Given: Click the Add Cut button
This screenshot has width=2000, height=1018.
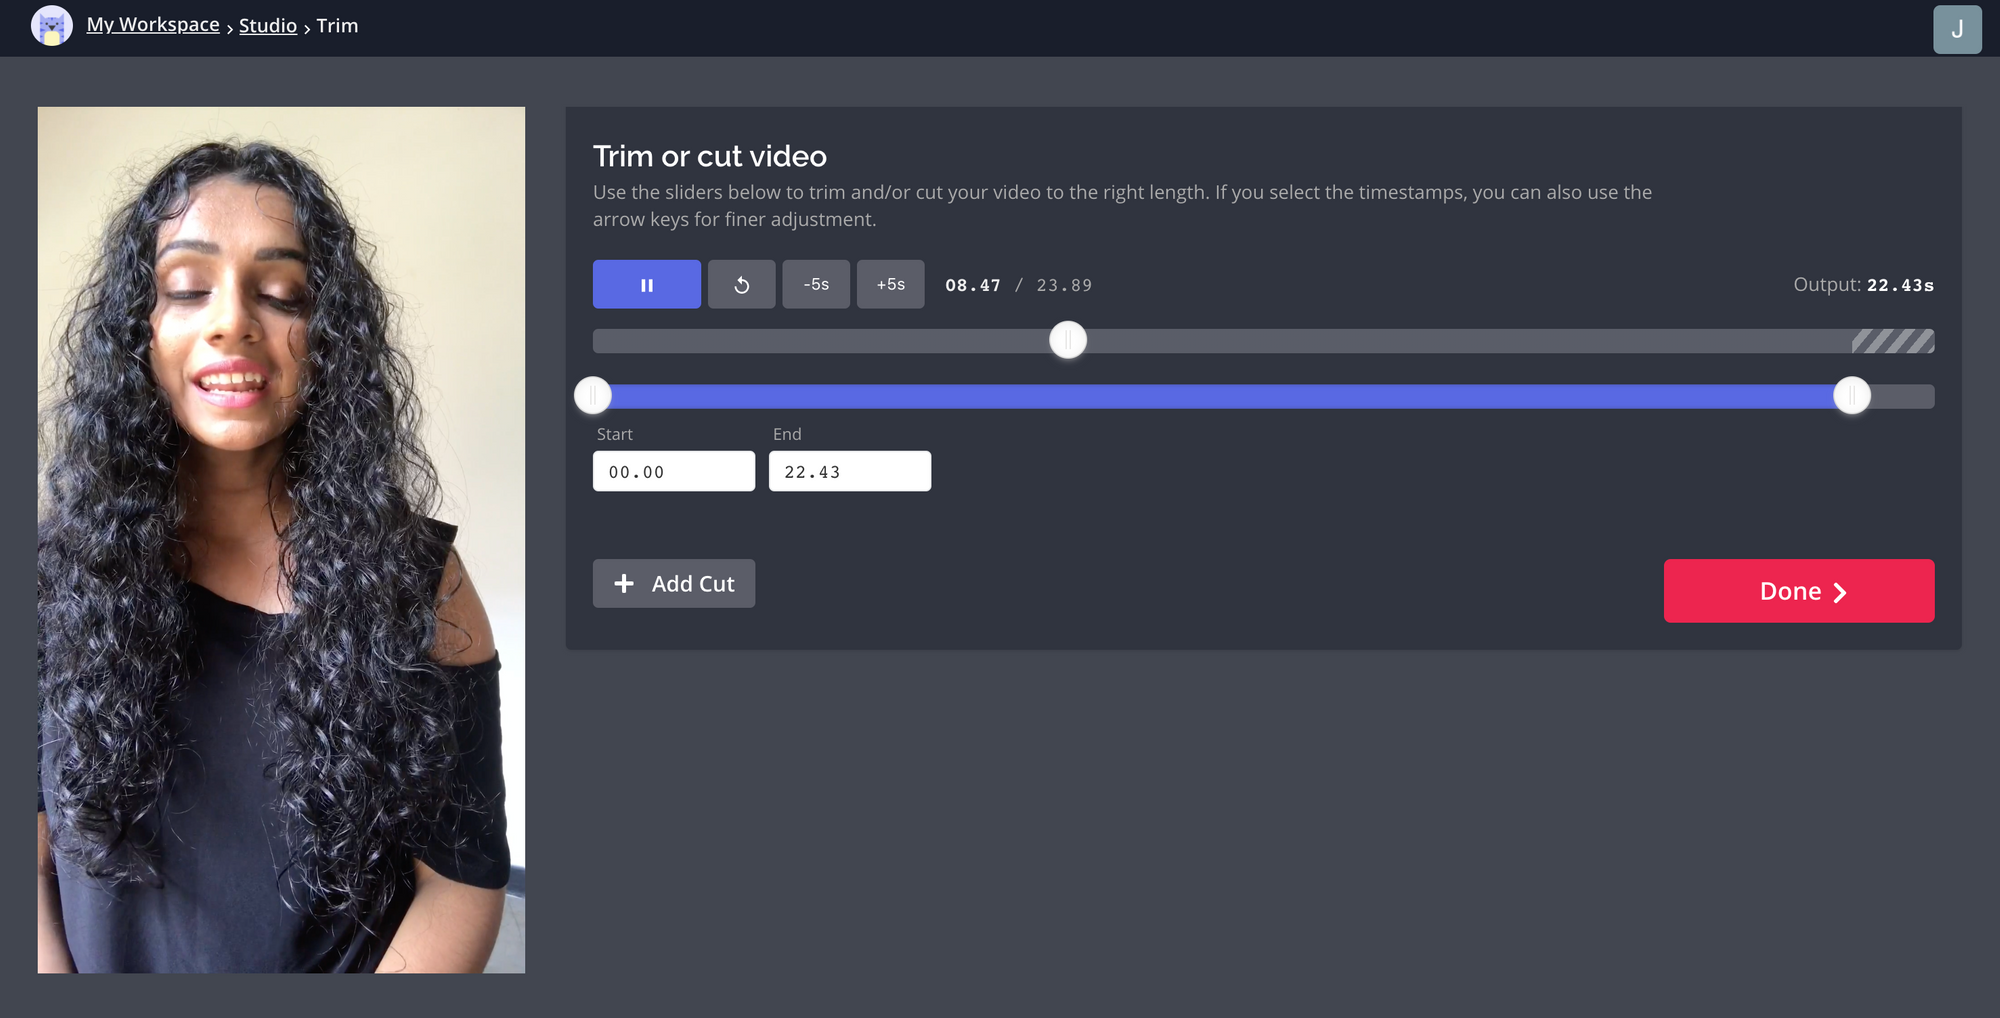Looking at the screenshot, I should coord(673,584).
